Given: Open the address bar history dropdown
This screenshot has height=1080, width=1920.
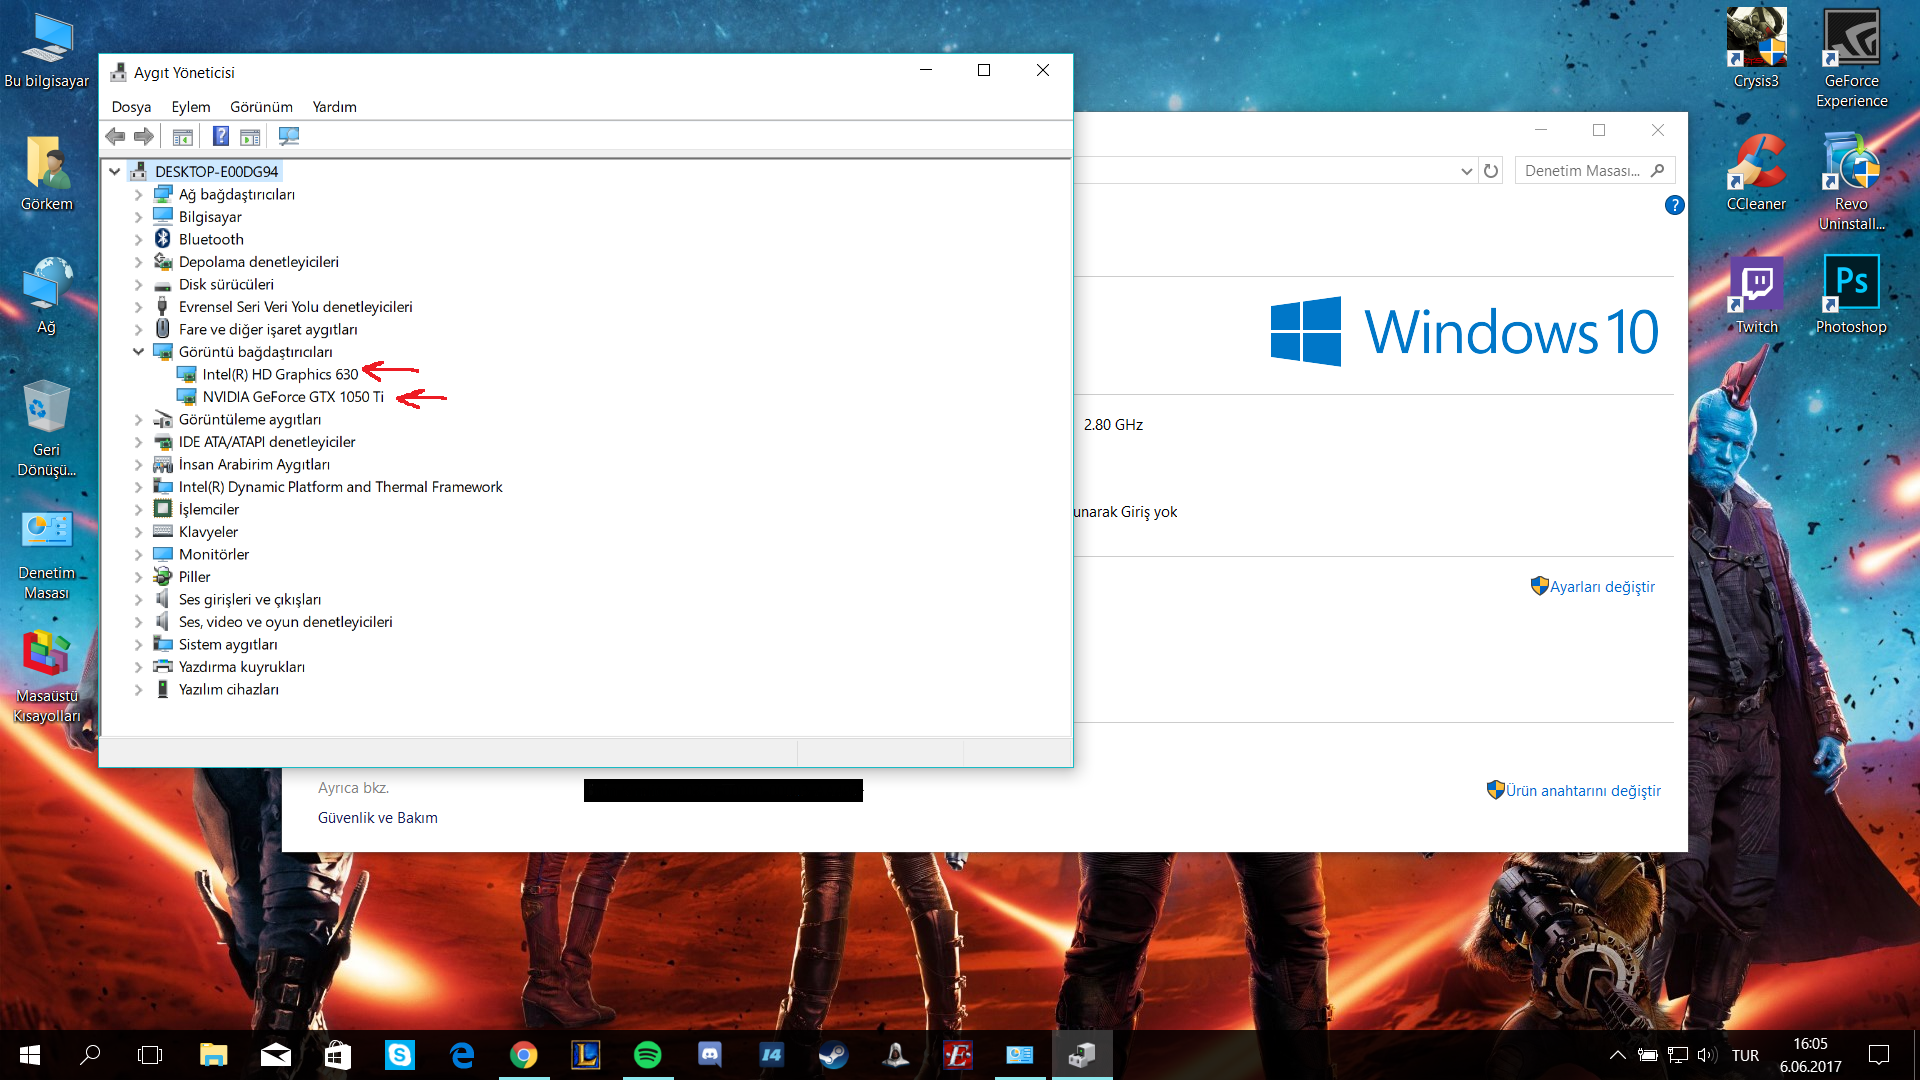Looking at the screenshot, I should 1466,171.
